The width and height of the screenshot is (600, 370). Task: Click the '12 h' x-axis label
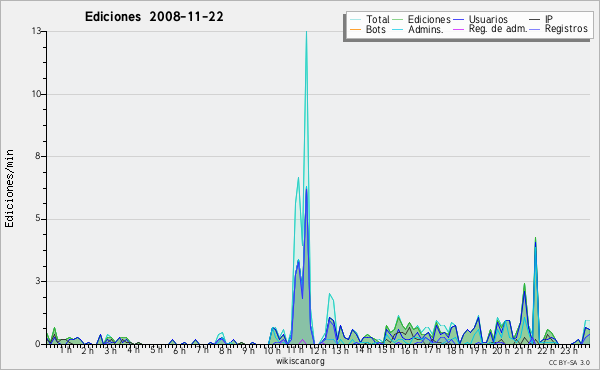[318, 350]
